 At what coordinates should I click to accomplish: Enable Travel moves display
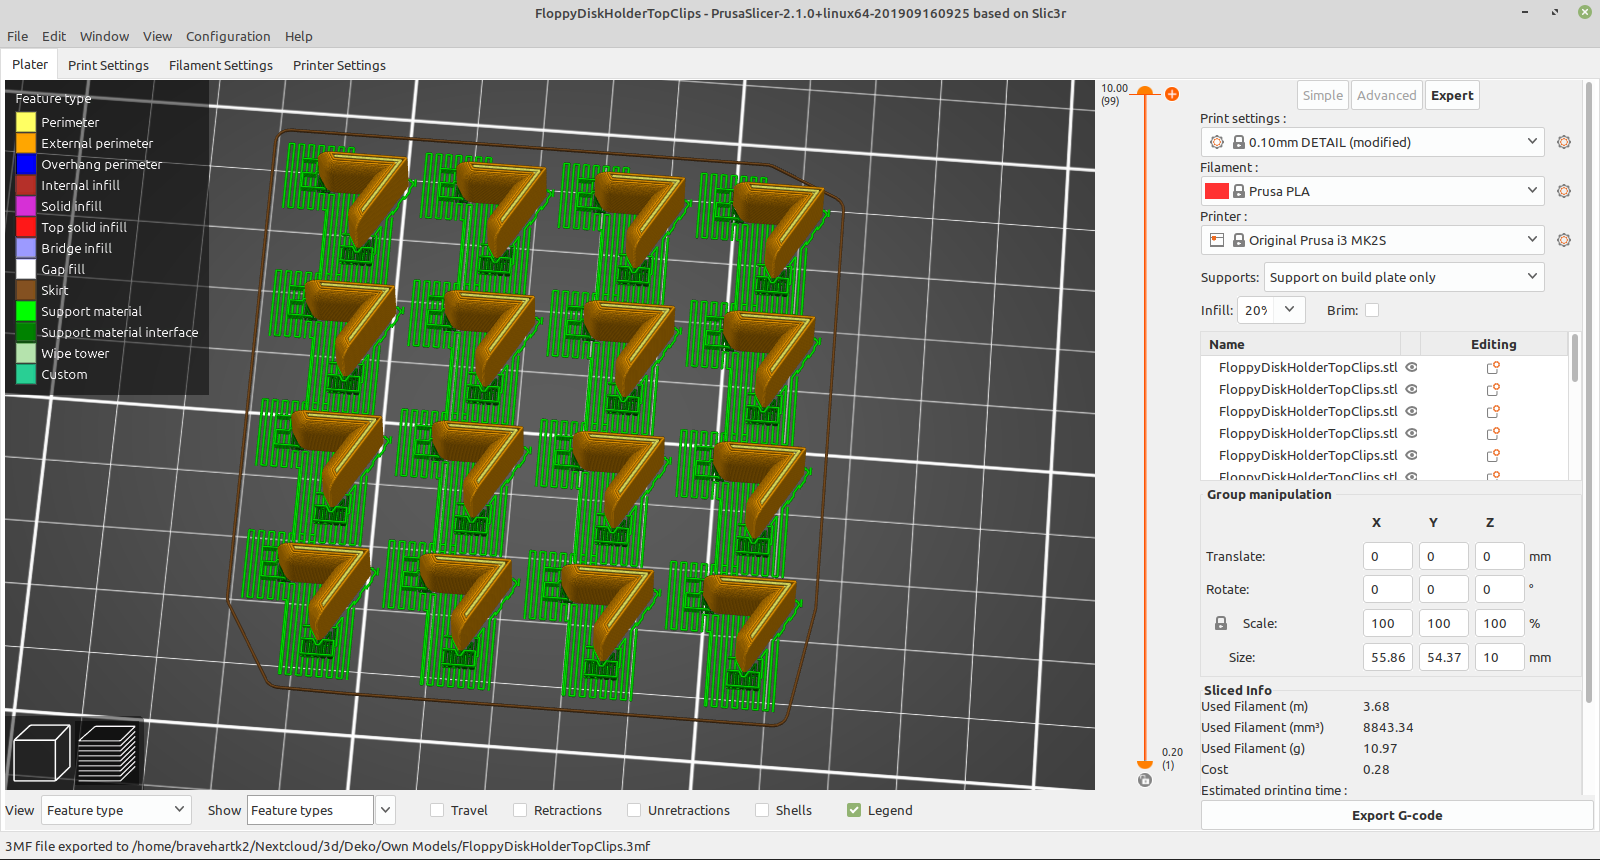tap(437, 810)
